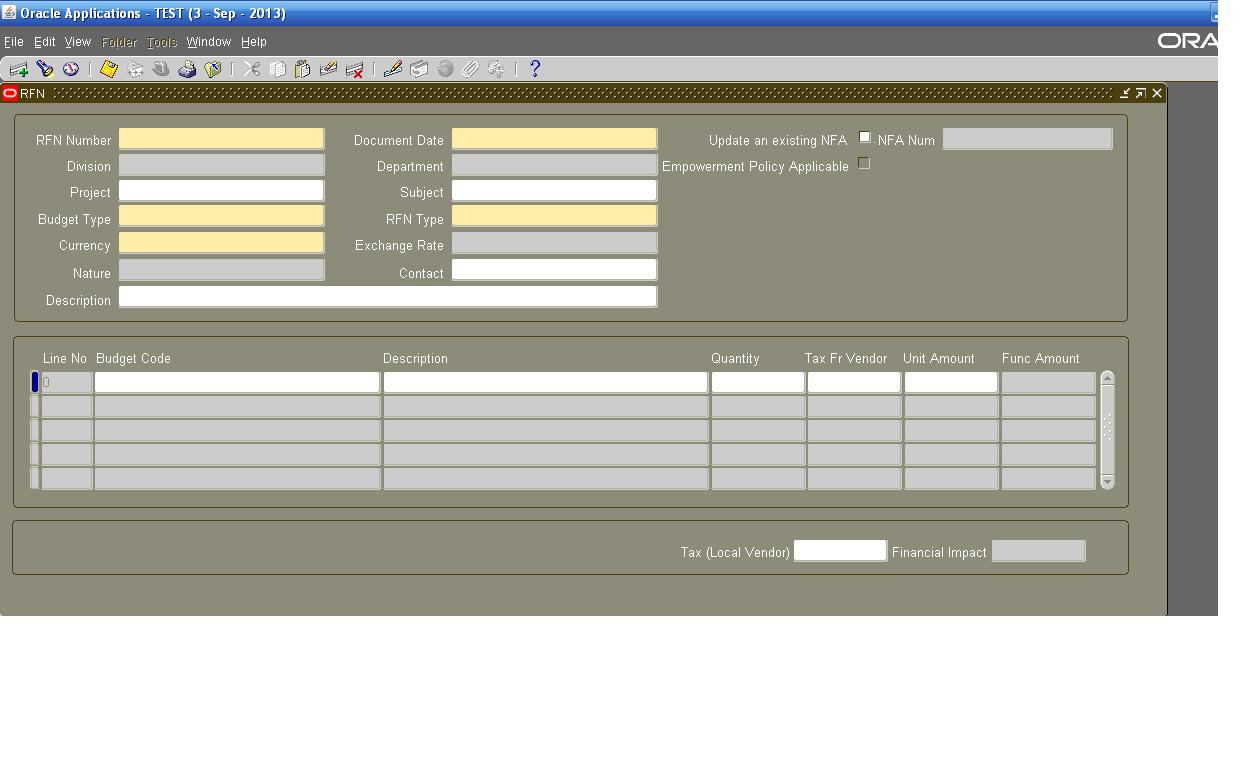Click the first row Budget Code field
The height and width of the screenshot is (784, 1255).
(237, 382)
